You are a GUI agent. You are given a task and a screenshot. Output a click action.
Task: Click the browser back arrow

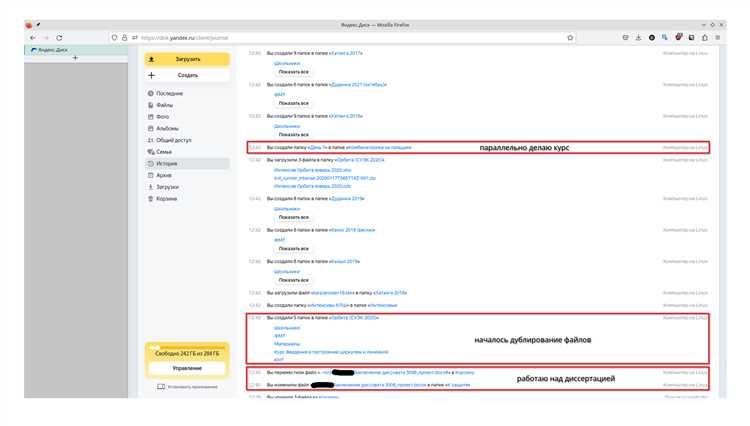click(x=33, y=38)
